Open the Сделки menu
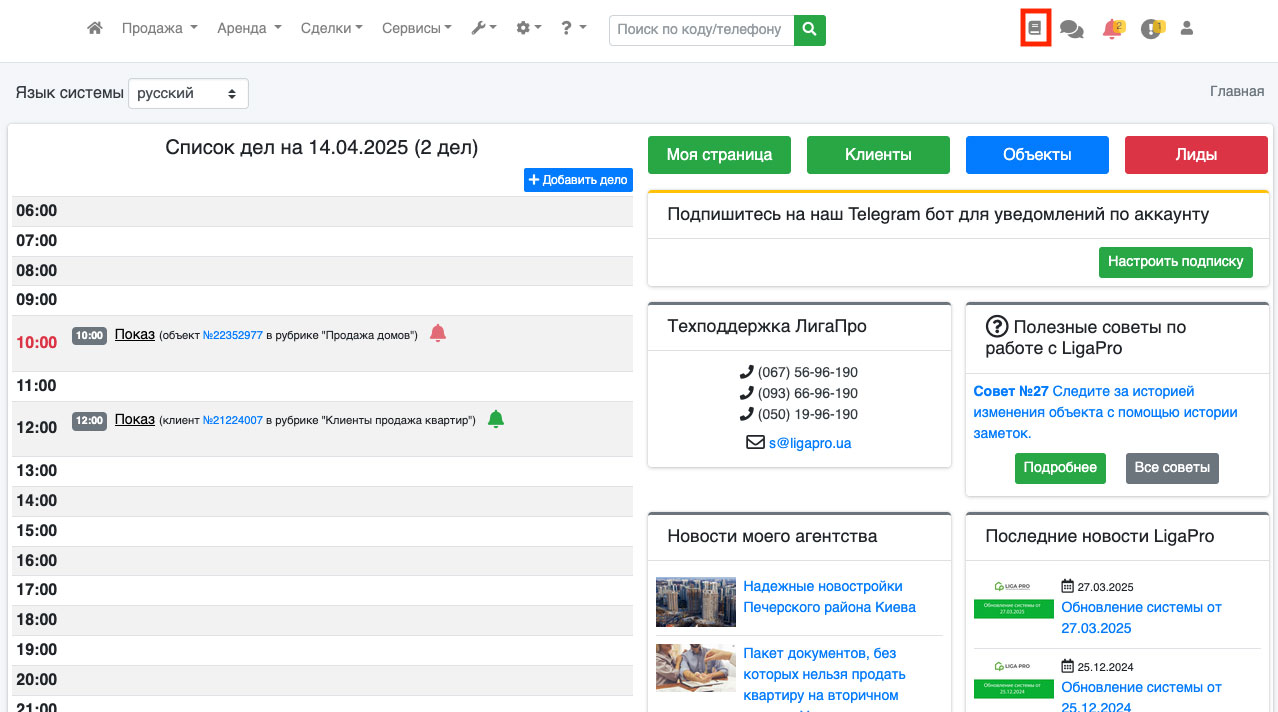This screenshot has width=1278, height=712. click(x=331, y=29)
